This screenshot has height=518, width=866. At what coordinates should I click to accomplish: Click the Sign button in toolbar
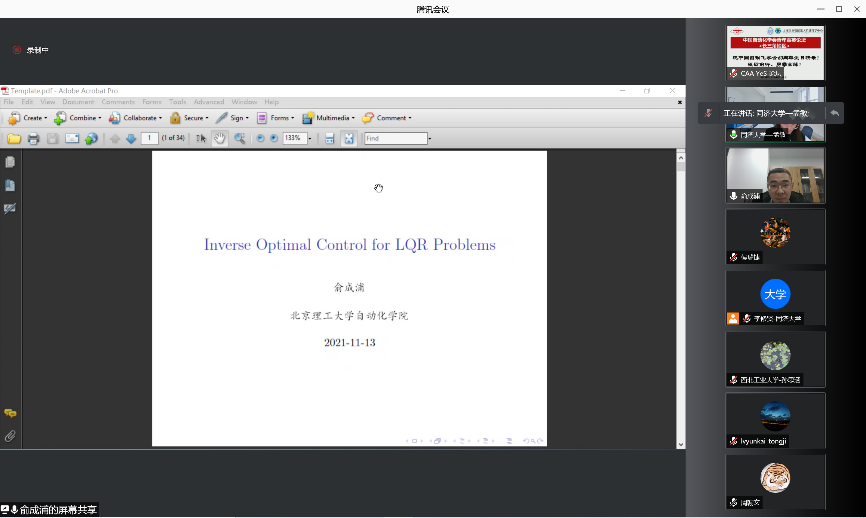(x=232, y=118)
